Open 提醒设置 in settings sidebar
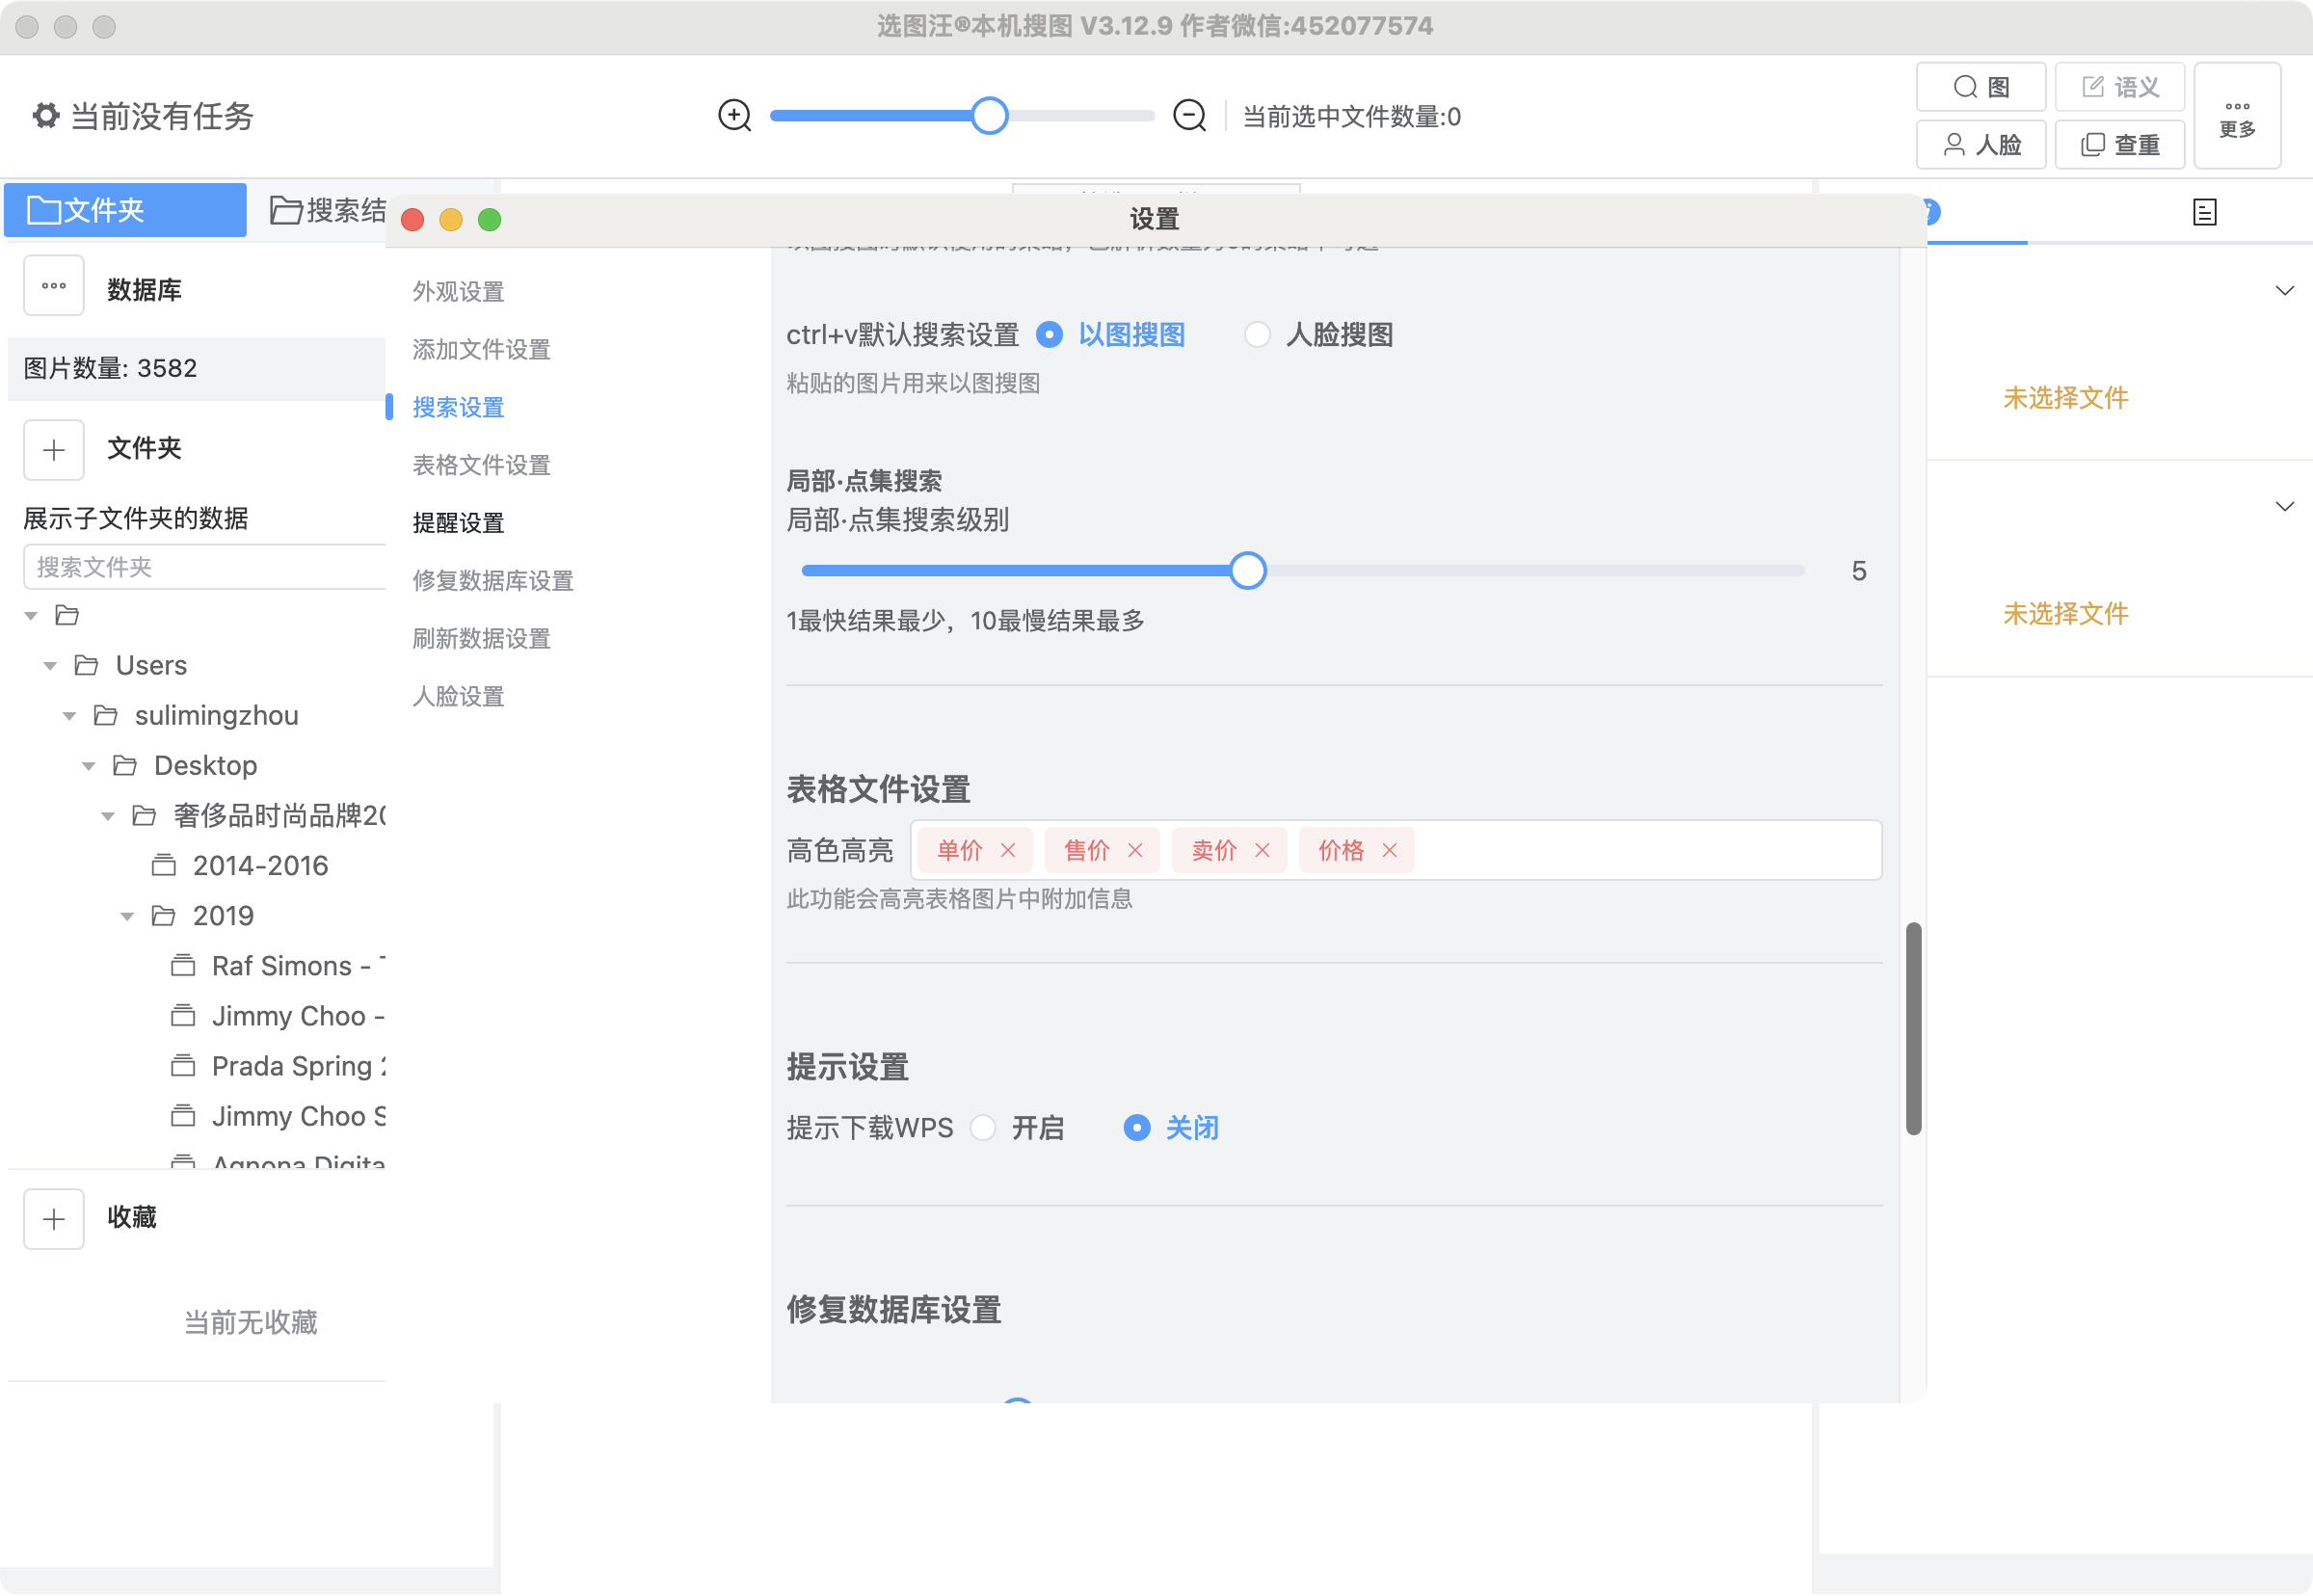Viewport: 2313px width, 1596px height. [459, 523]
